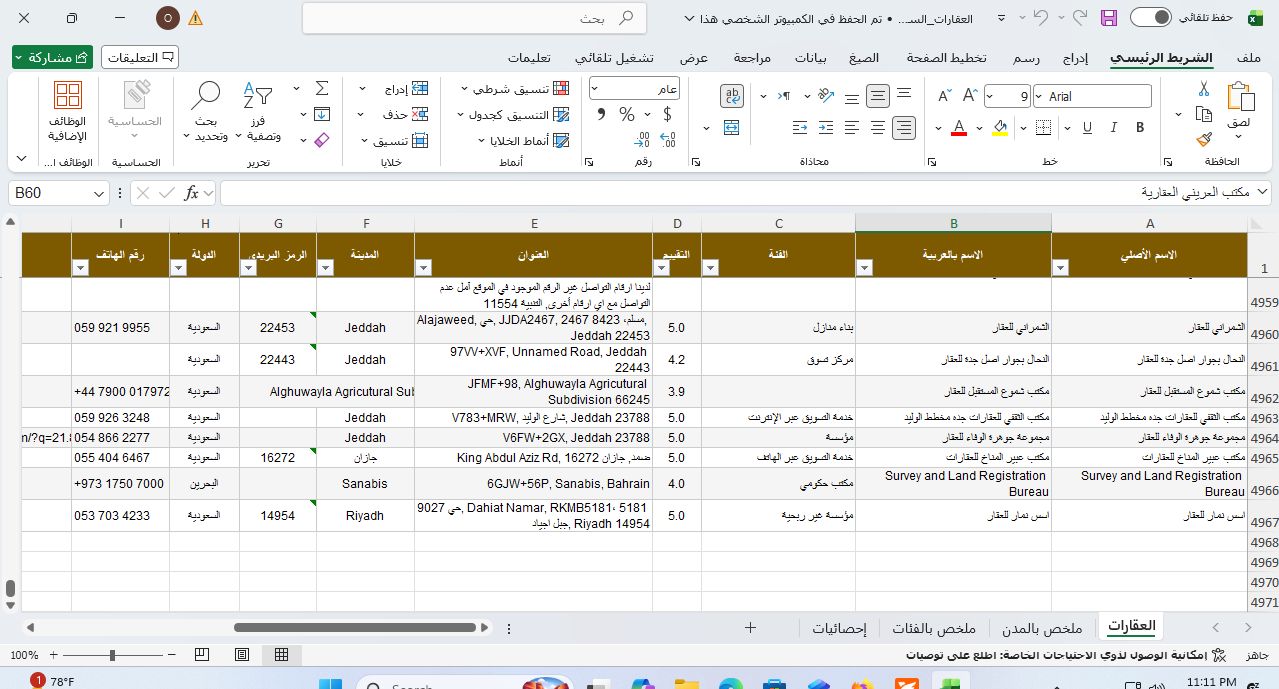This screenshot has width=1279, height=689.
Task: Click the zoom slider handle
Action: (112, 655)
